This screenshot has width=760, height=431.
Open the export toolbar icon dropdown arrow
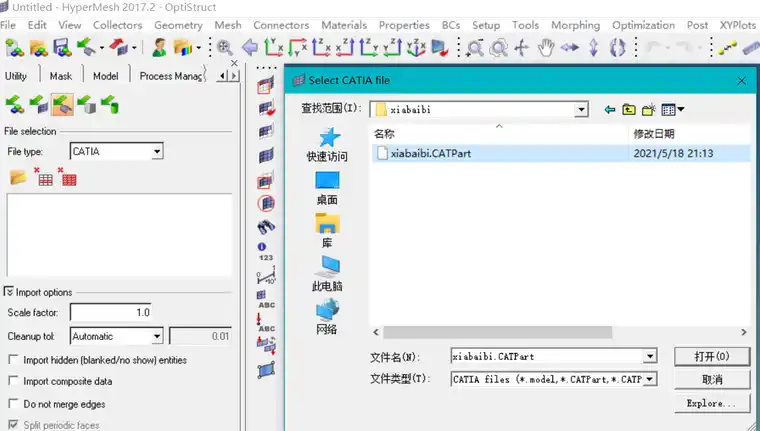point(134,48)
